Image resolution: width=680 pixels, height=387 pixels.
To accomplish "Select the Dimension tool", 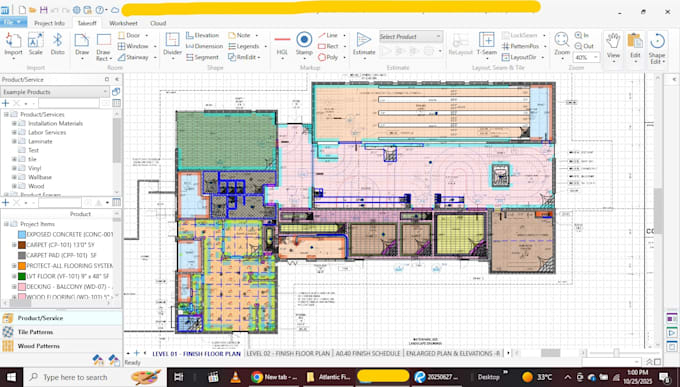I will coord(204,46).
